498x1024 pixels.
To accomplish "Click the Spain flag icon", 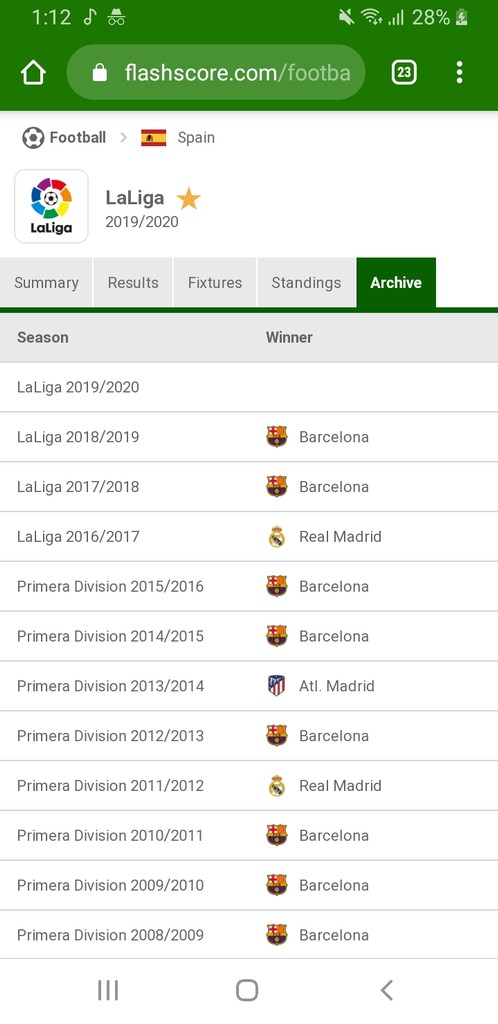I will pos(153,138).
